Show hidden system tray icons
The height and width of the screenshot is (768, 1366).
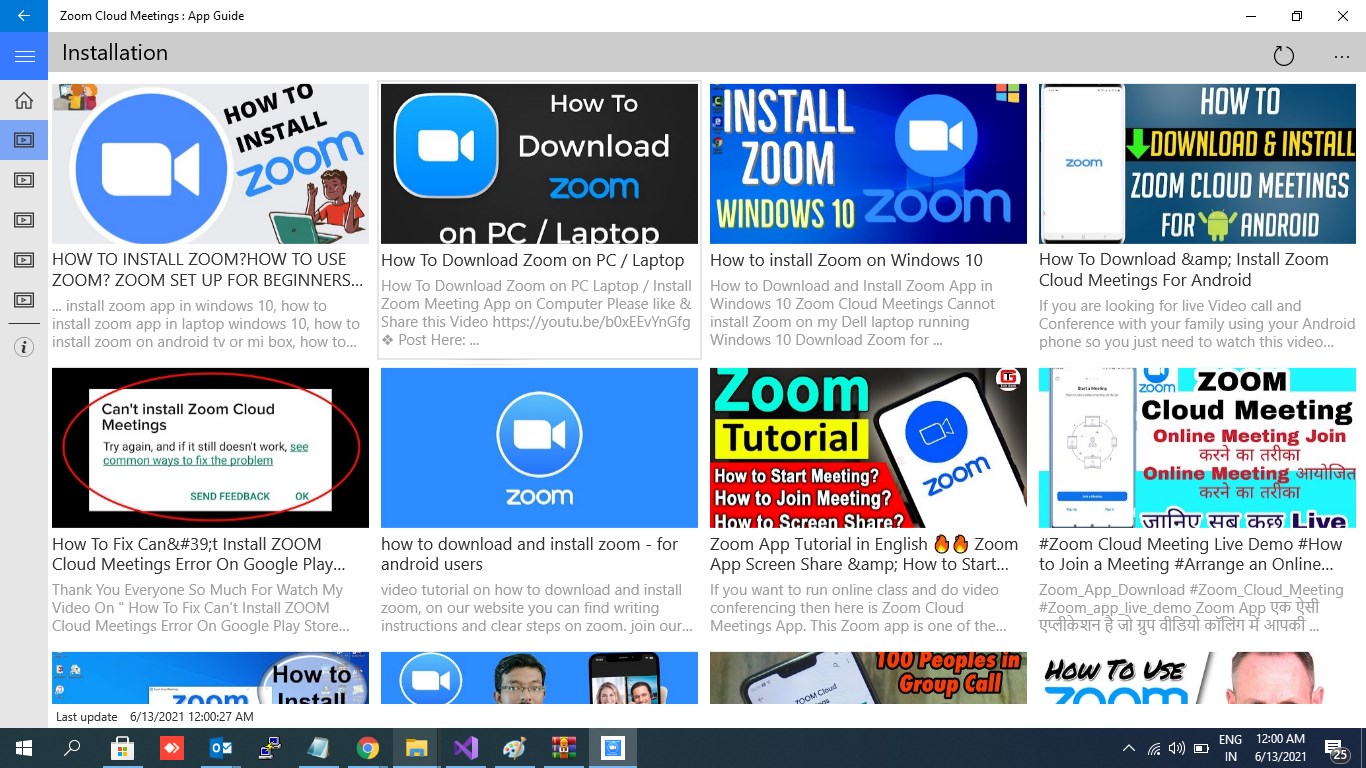tap(1129, 748)
